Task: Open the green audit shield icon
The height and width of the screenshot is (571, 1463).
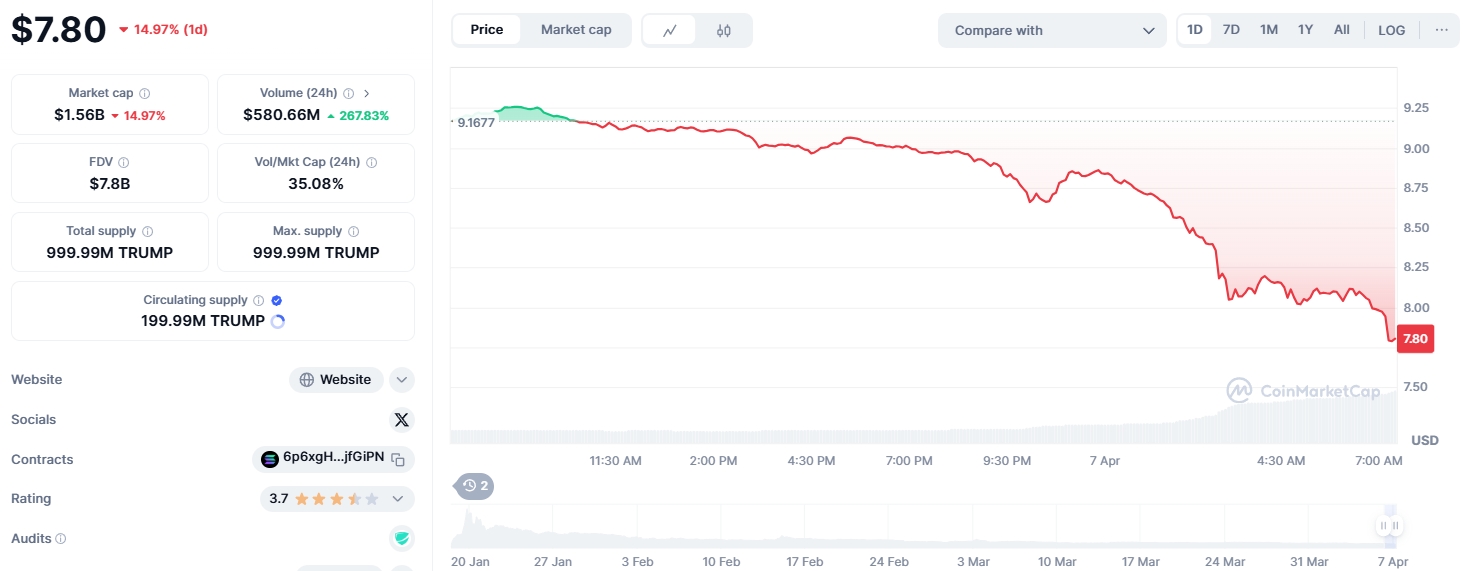Action: (x=402, y=539)
